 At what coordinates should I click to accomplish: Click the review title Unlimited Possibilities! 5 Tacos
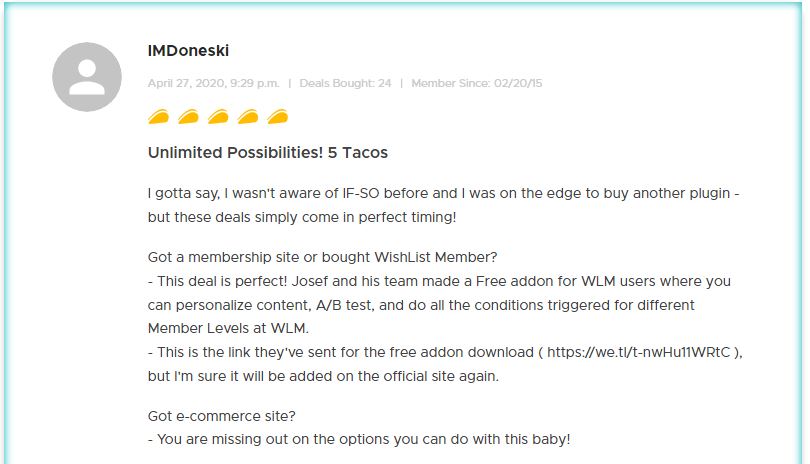click(268, 153)
